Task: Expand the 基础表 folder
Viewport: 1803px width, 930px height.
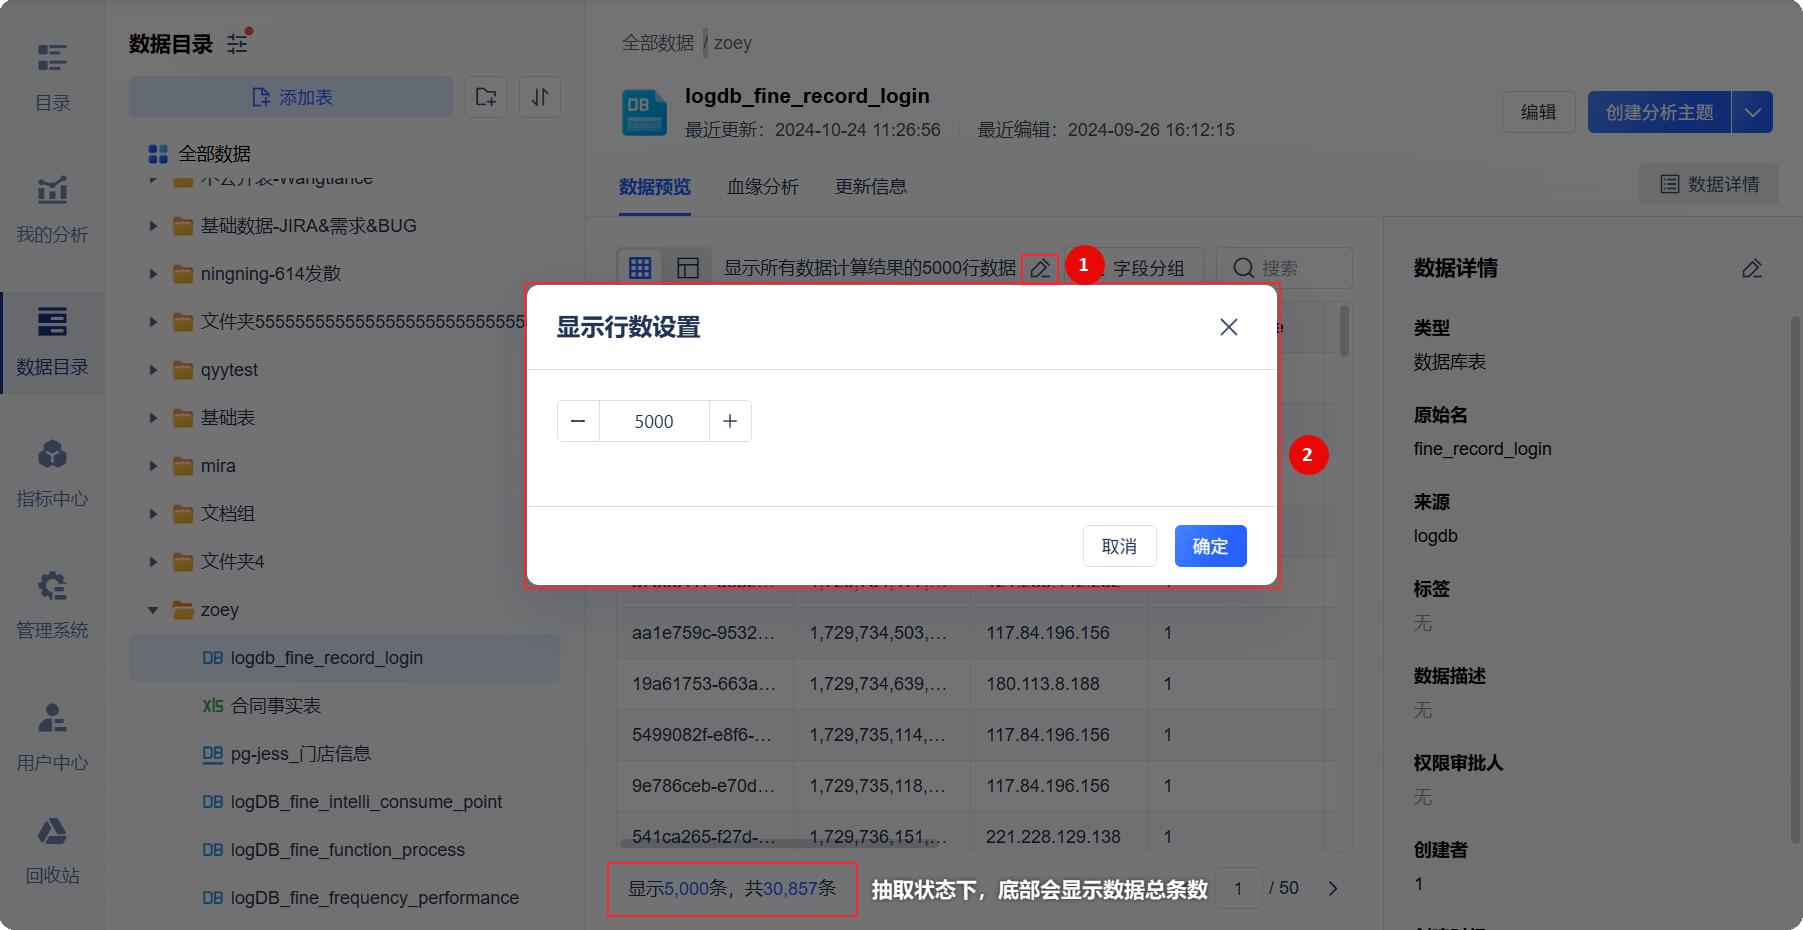Action: tap(153, 418)
